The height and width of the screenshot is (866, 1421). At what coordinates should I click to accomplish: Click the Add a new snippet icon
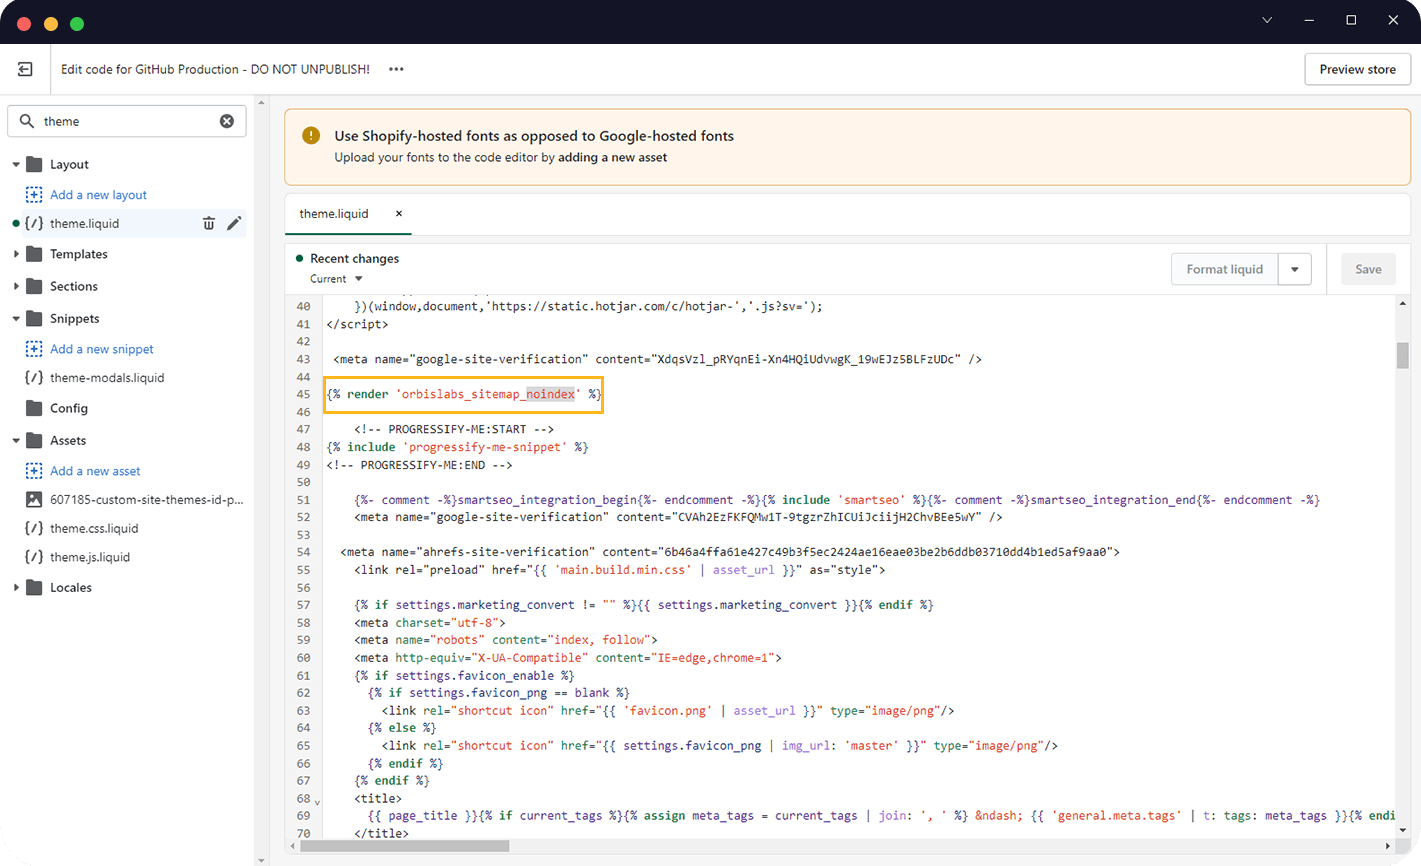pyautogui.click(x=34, y=349)
